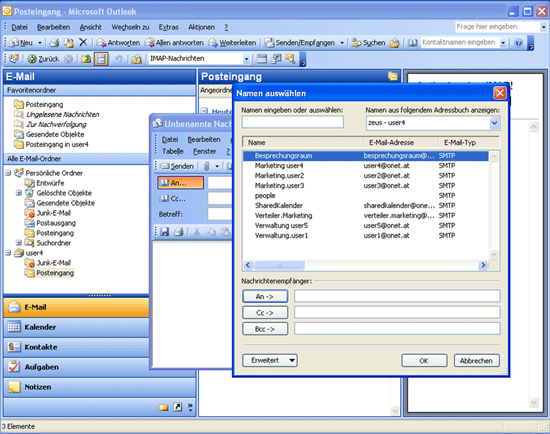Click the An... button in message window

[x=180, y=183]
